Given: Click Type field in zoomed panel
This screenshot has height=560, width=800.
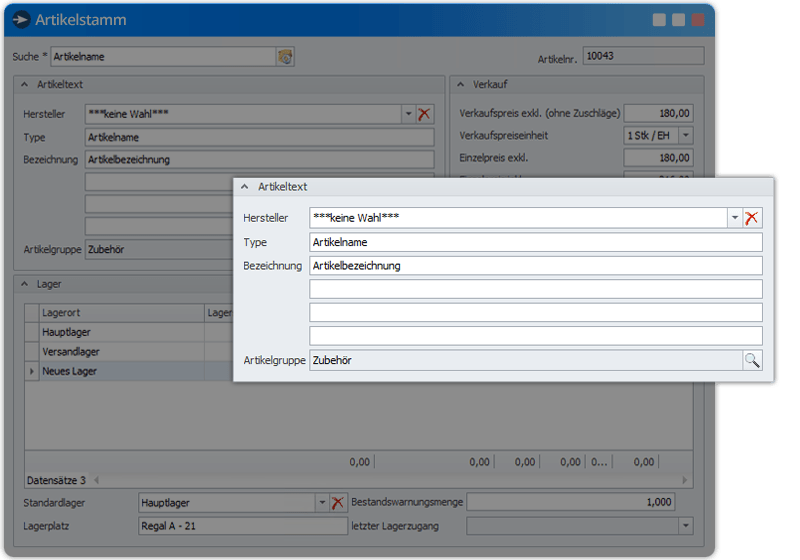Looking at the screenshot, I should [536, 242].
